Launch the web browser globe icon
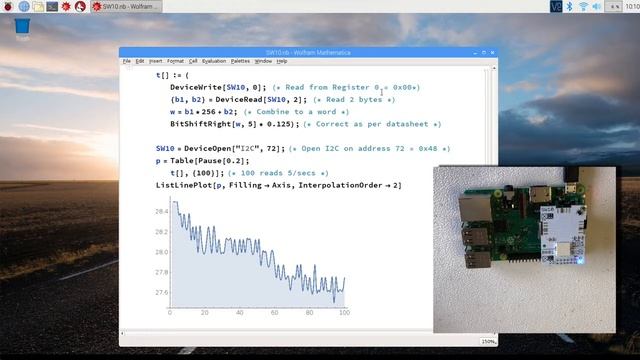The image size is (640, 360). (x=24, y=6)
